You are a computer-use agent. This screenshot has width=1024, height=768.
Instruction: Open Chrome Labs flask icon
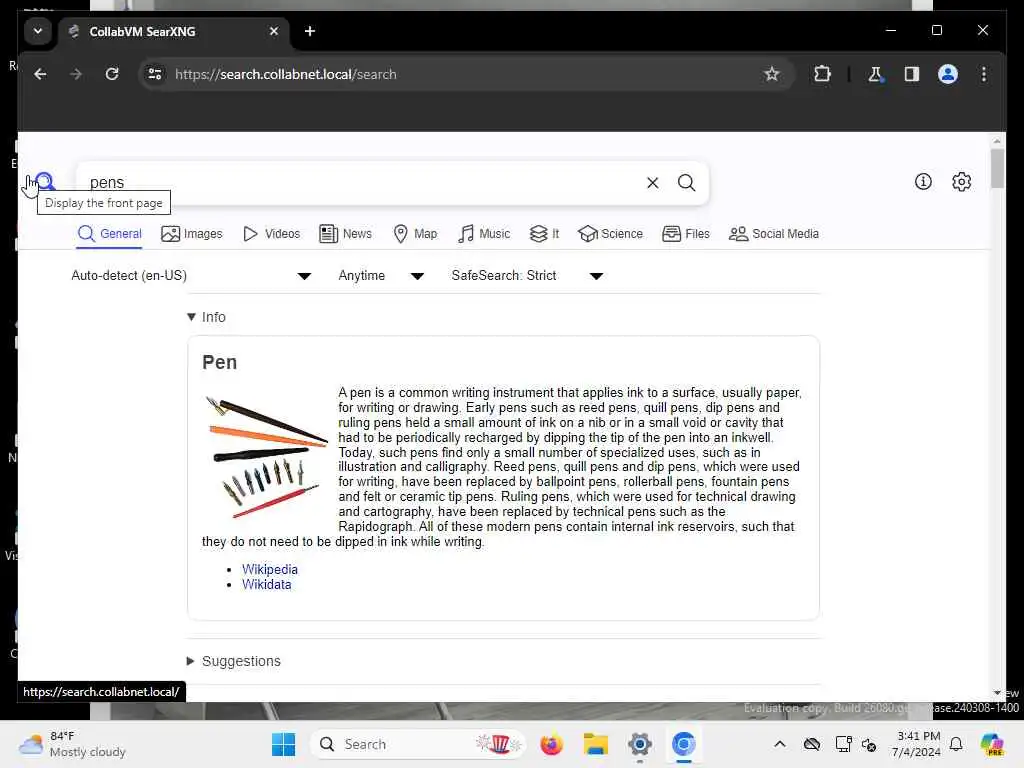tap(875, 74)
